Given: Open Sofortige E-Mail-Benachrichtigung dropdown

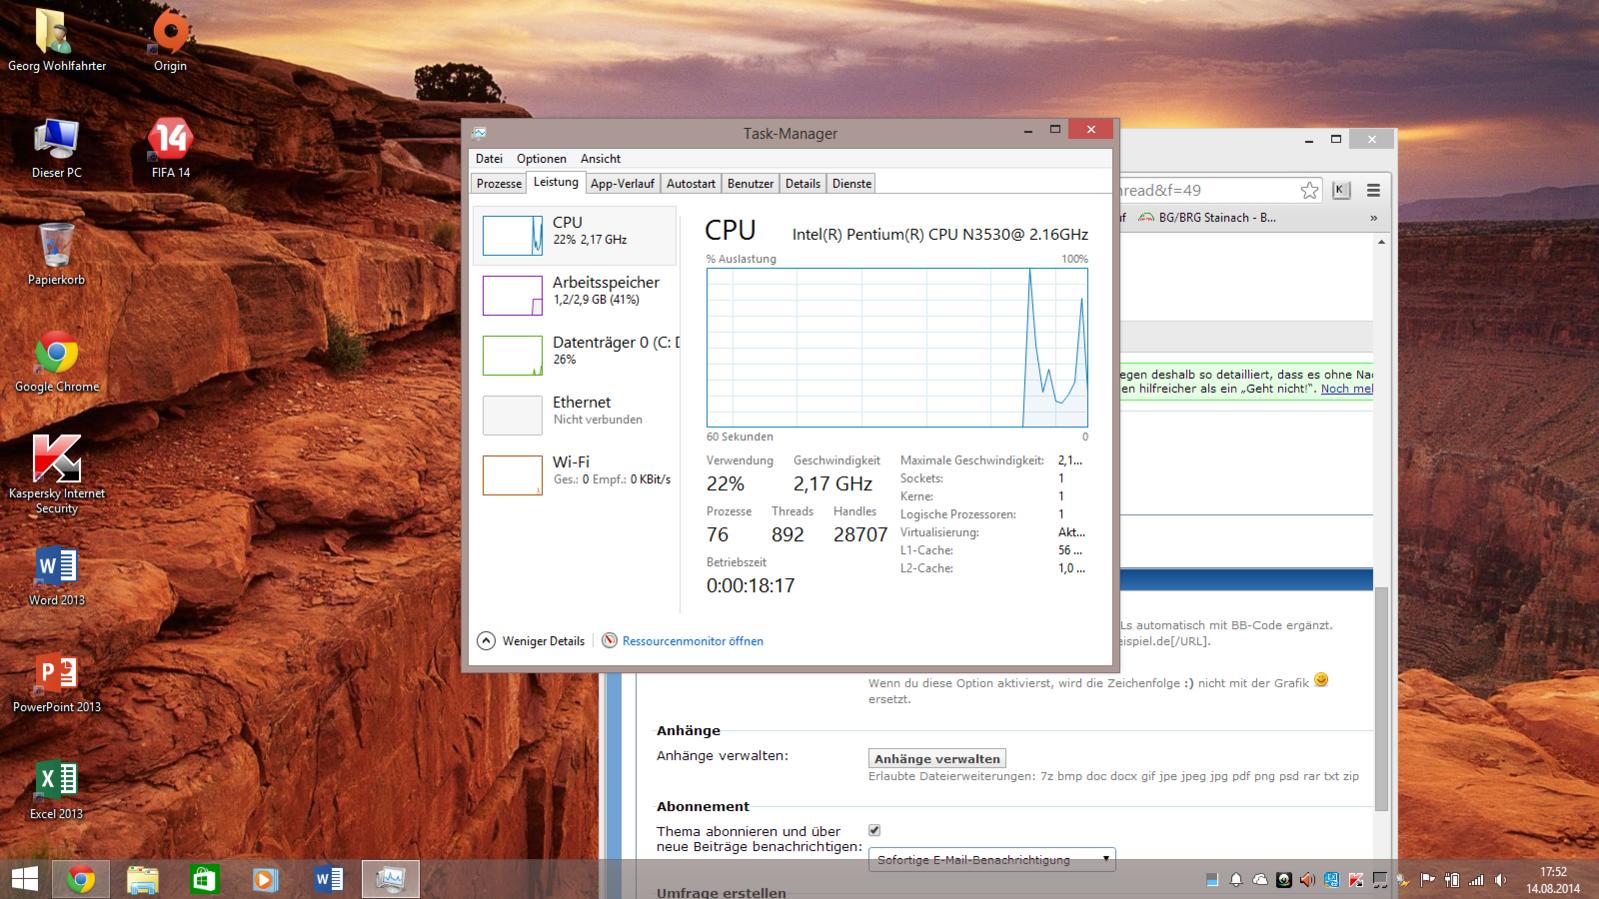Looking at the screenshot, I should point(991,859).
